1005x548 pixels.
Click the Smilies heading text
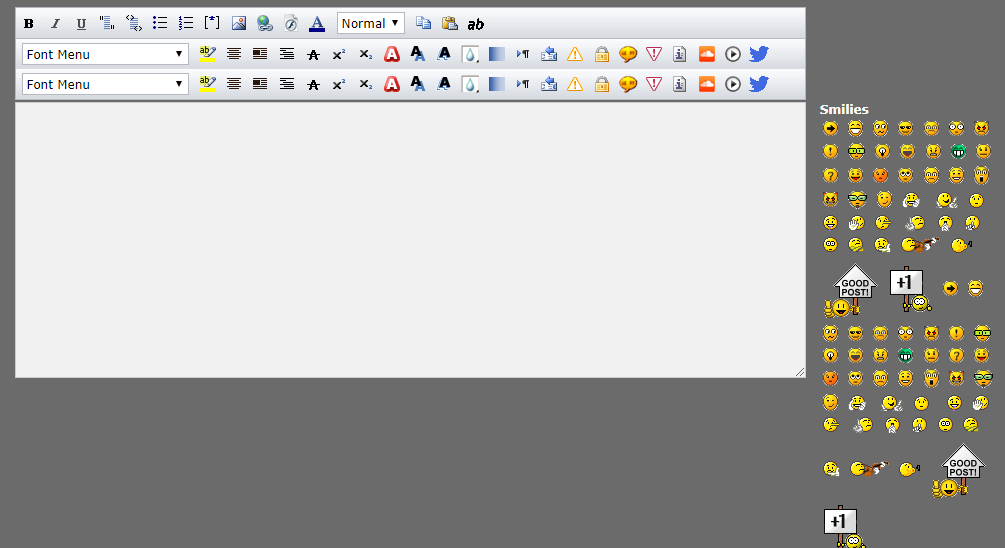click(x=844, y=109)
